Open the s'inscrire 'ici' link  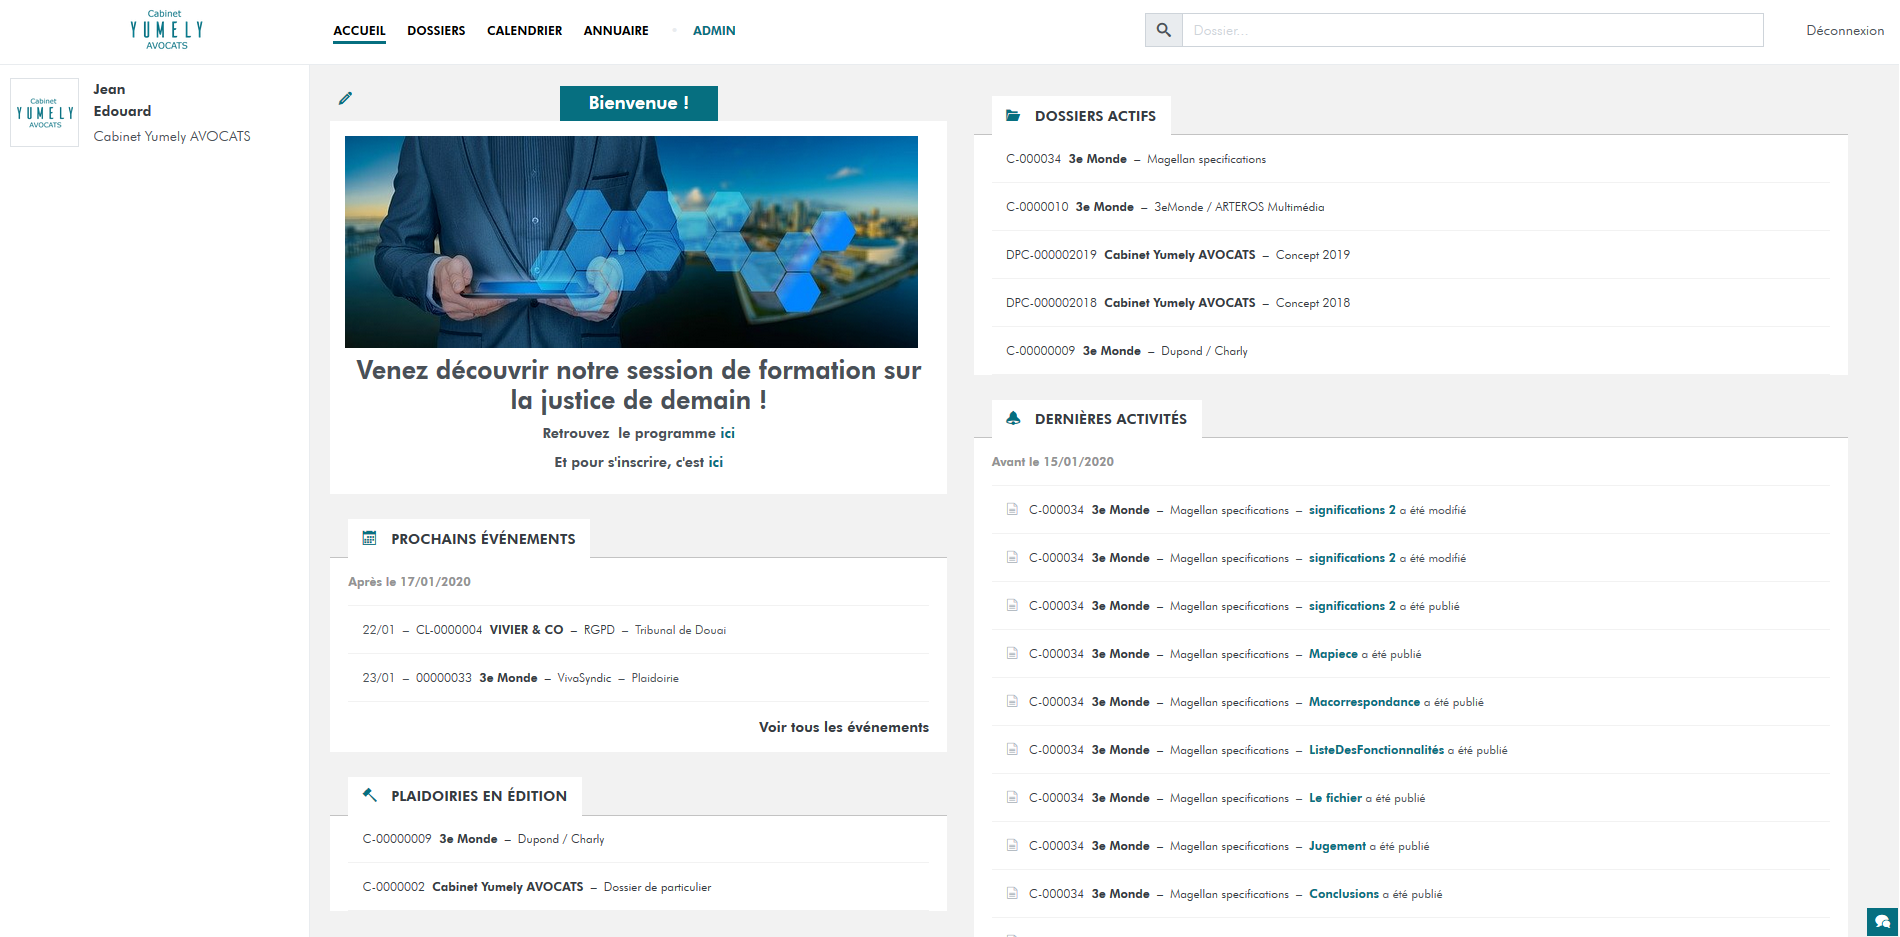716,462
